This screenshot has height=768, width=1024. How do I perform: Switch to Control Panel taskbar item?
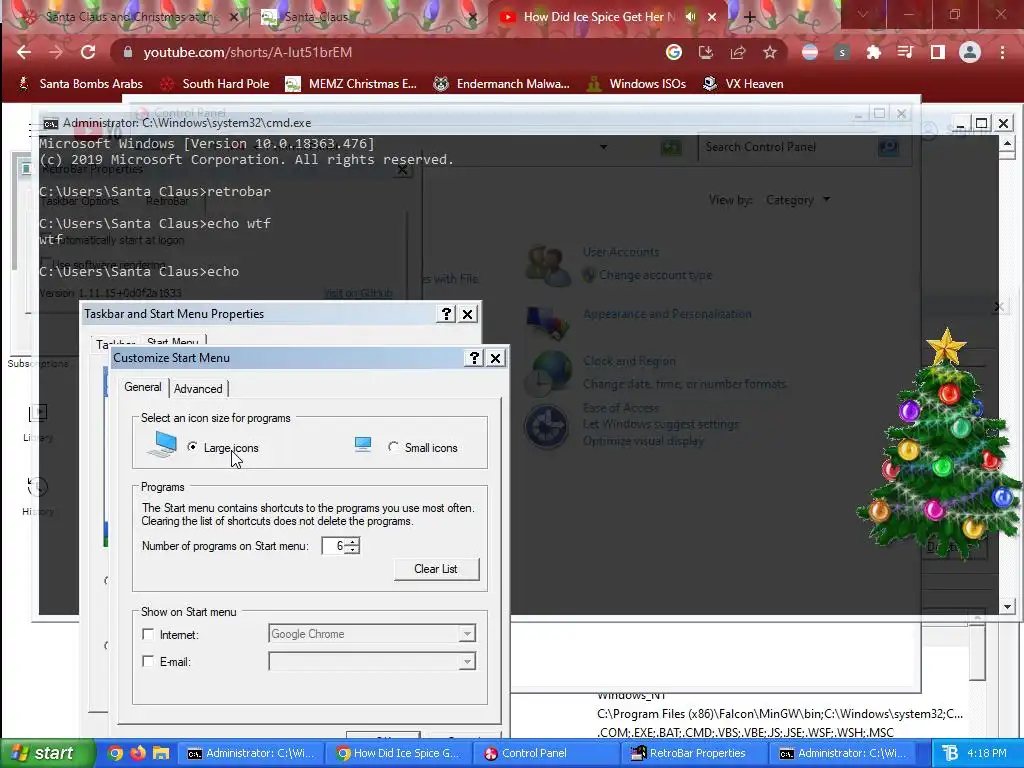(x=546, y=753)
